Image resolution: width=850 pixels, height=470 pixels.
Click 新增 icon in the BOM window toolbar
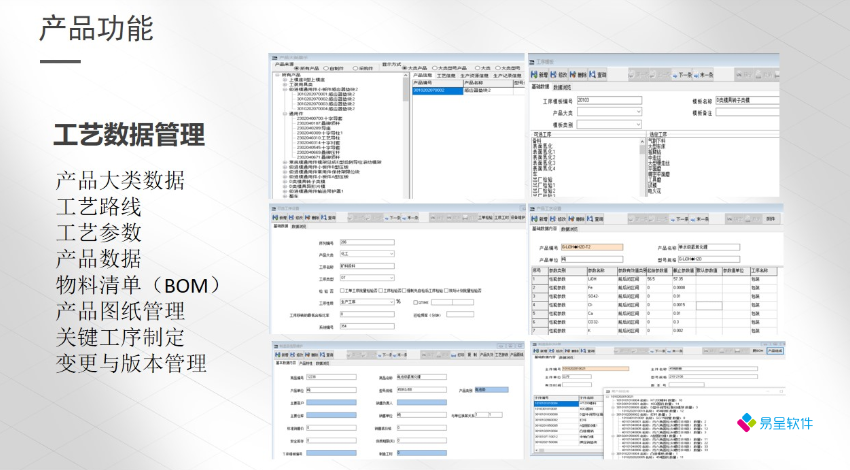coord(536,351)
